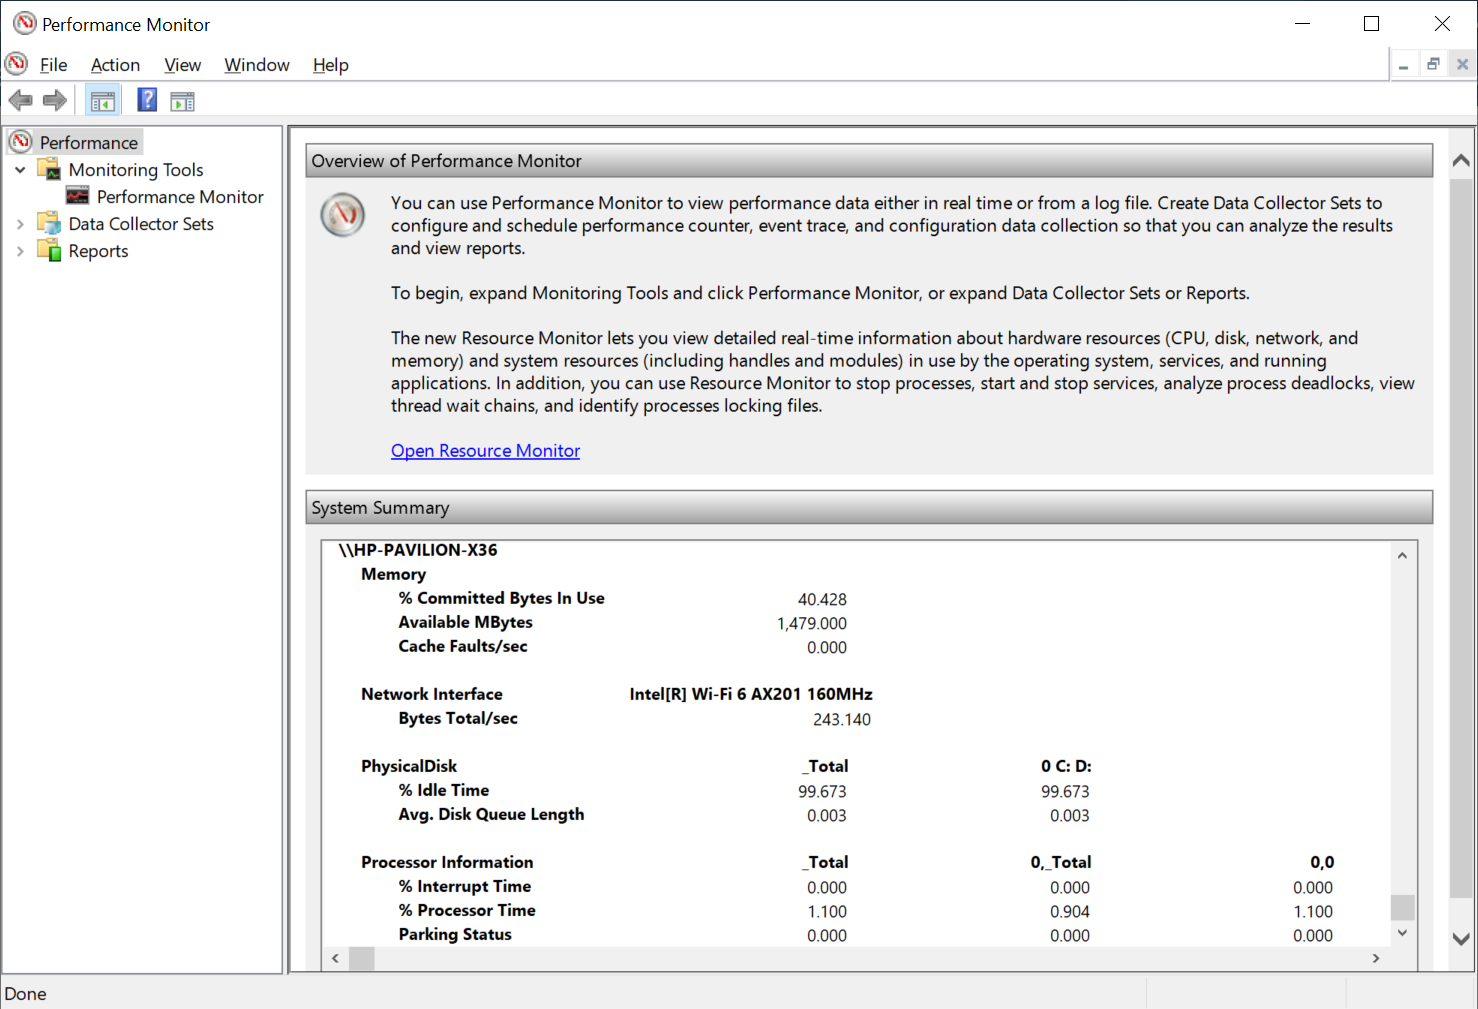Click the % Interrupt Time label
The width and height of the screenshot is (1478, 1009).
[x=465, y=886]
